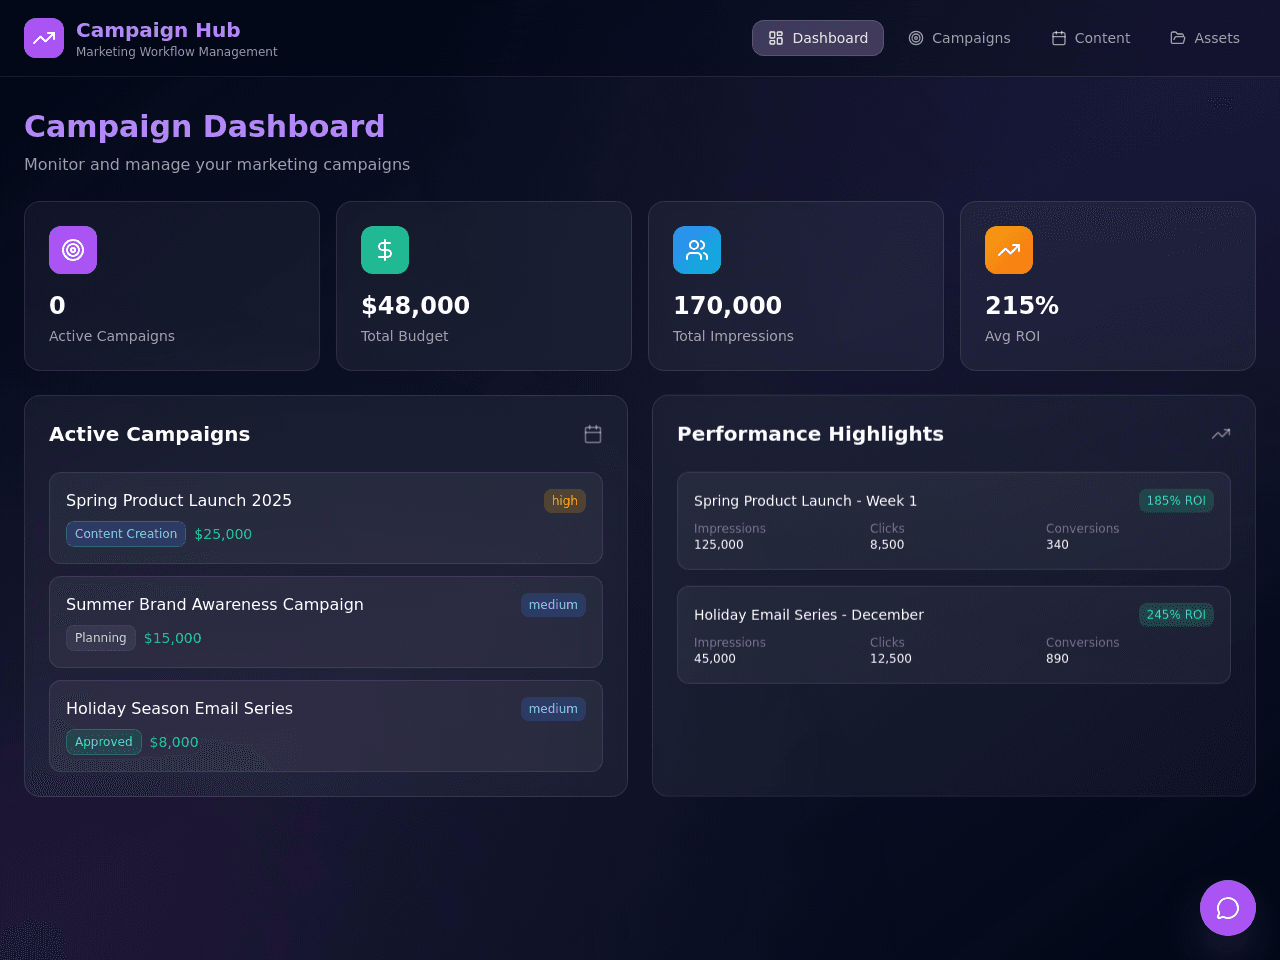Open the Assets tab
Image resolution: width=1280 pixels, height=960 pixels.
[x=1205, y=38]
